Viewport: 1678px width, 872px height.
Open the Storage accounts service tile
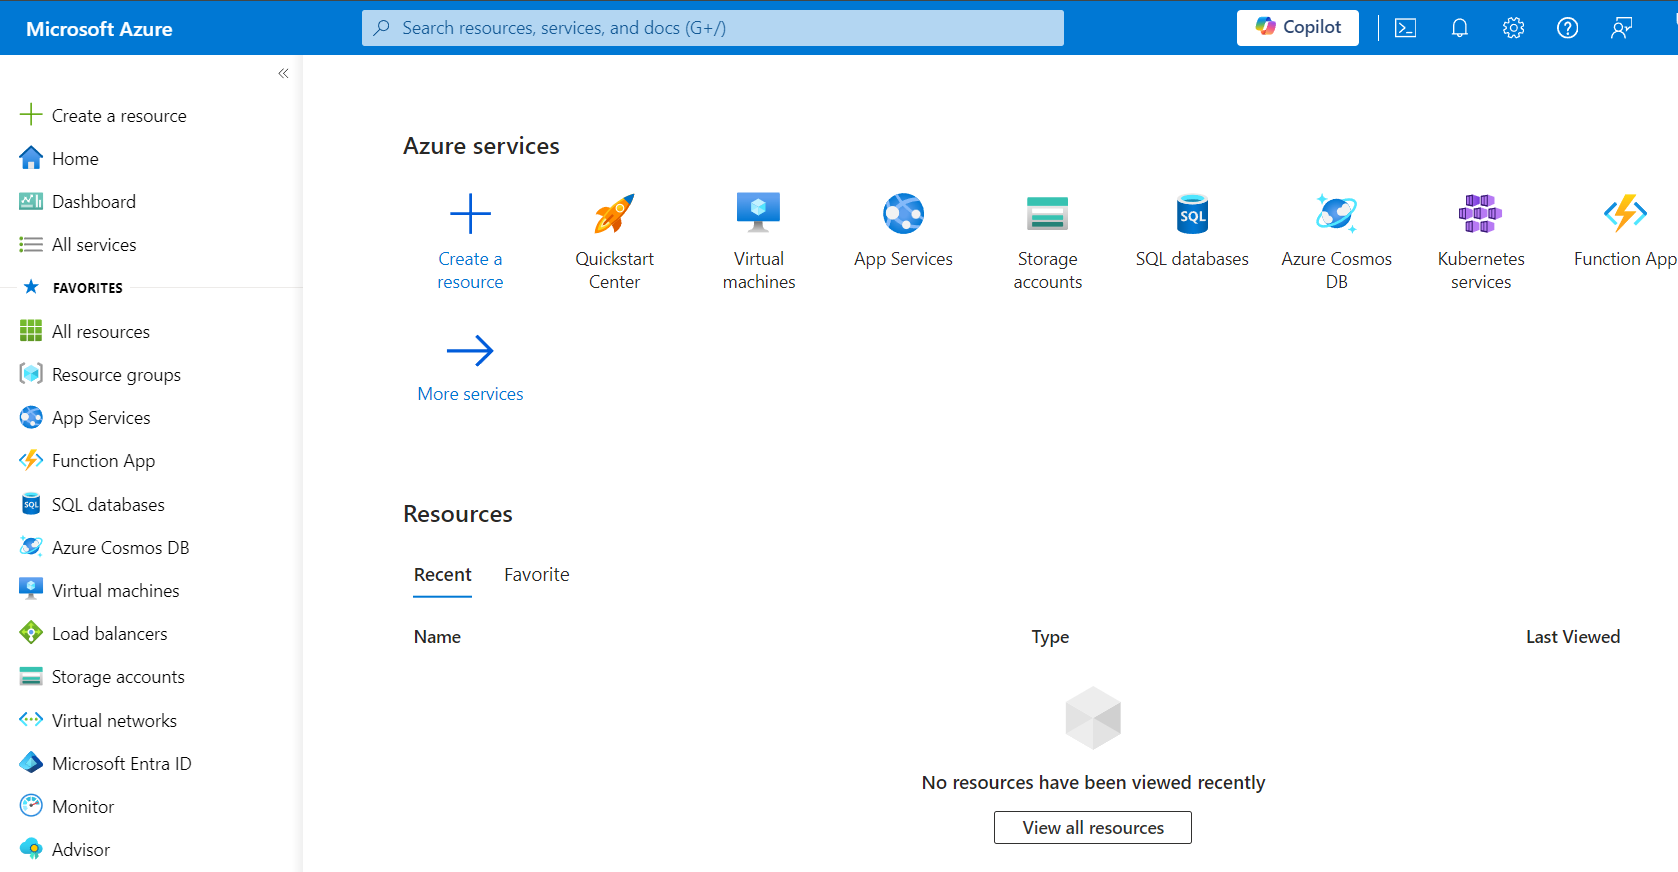click(1047, 241)
